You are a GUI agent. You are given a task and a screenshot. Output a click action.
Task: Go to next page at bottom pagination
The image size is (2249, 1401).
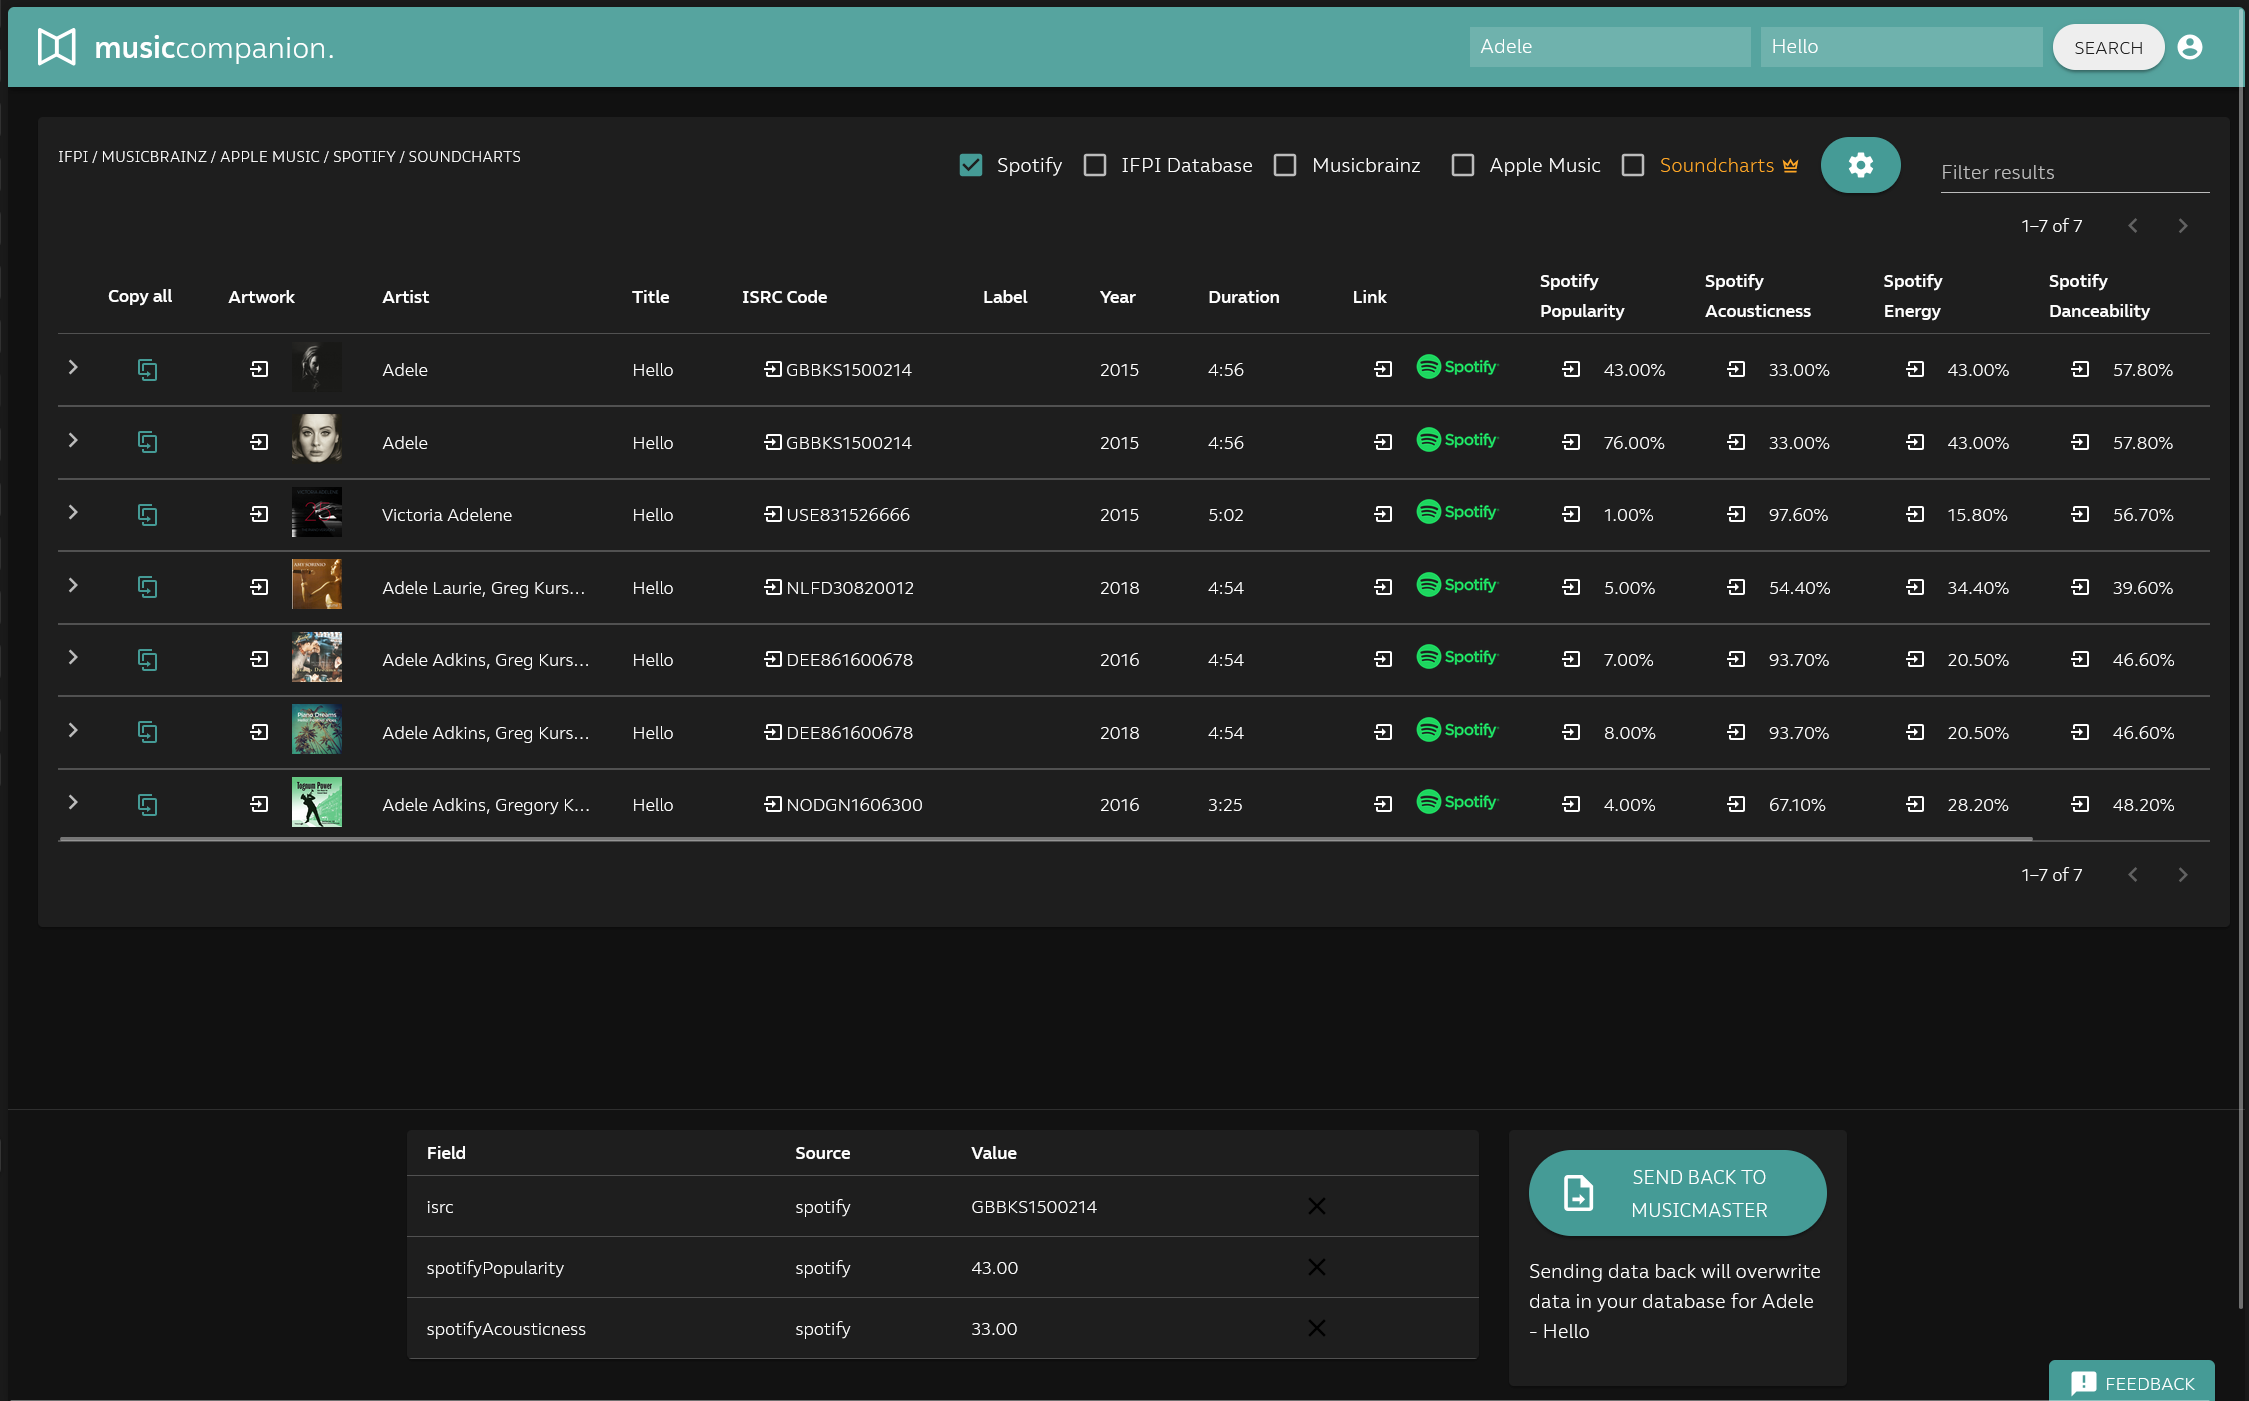(x=2183, y=875)
